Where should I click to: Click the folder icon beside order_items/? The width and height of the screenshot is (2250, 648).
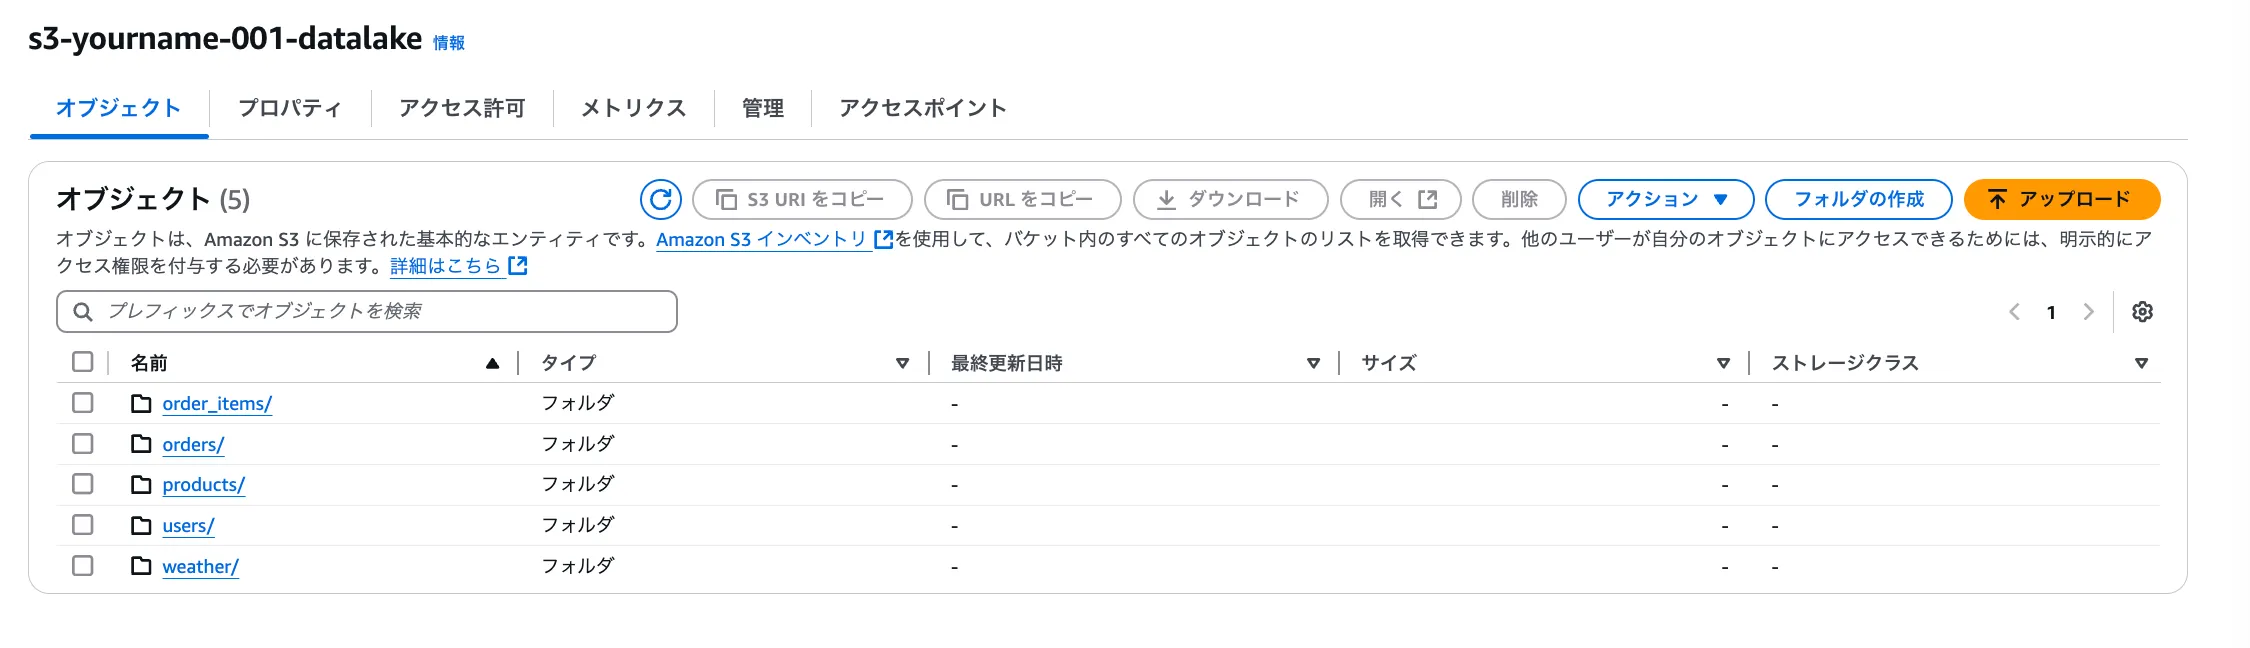[141, 403]
